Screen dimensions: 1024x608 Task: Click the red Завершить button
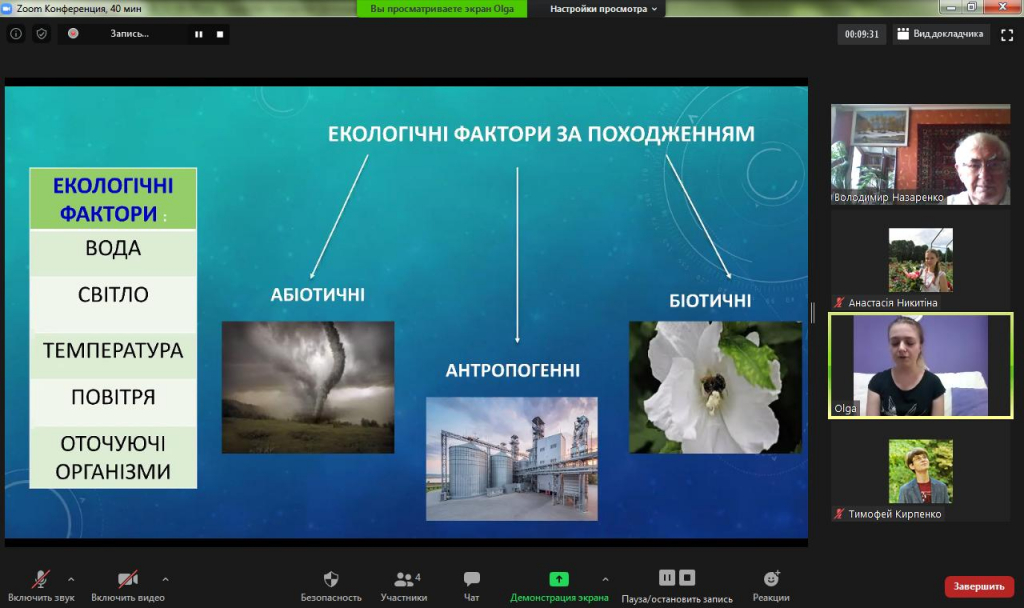tap(978, 586)
